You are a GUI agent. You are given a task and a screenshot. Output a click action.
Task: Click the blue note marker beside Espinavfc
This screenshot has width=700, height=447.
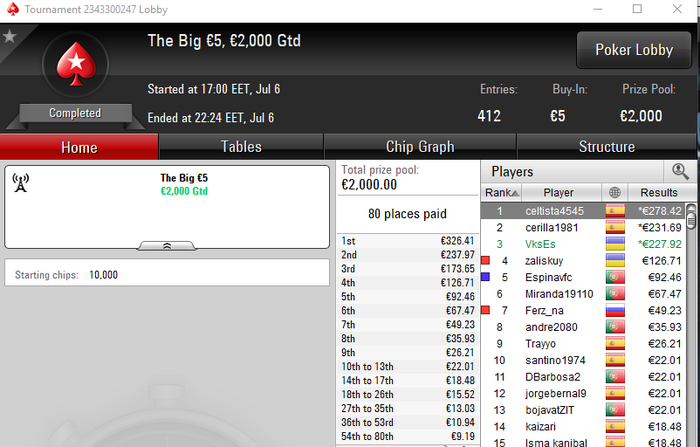pyautogui.click(x=486, y=277)
